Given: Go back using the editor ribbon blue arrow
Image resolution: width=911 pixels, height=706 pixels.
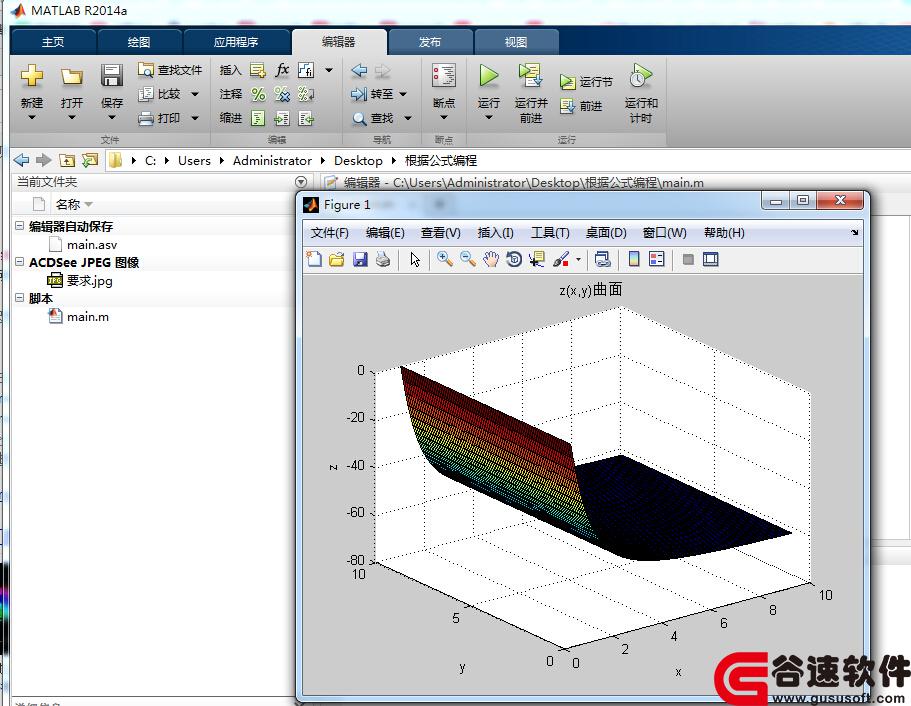Looking at the screenshot, I should (x=360, y=70).
